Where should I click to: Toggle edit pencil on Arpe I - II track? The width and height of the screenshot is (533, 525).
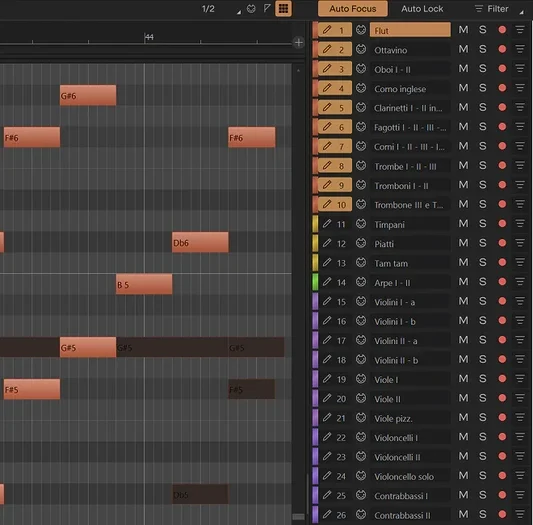pyautogui.click(x=327, y=282)
